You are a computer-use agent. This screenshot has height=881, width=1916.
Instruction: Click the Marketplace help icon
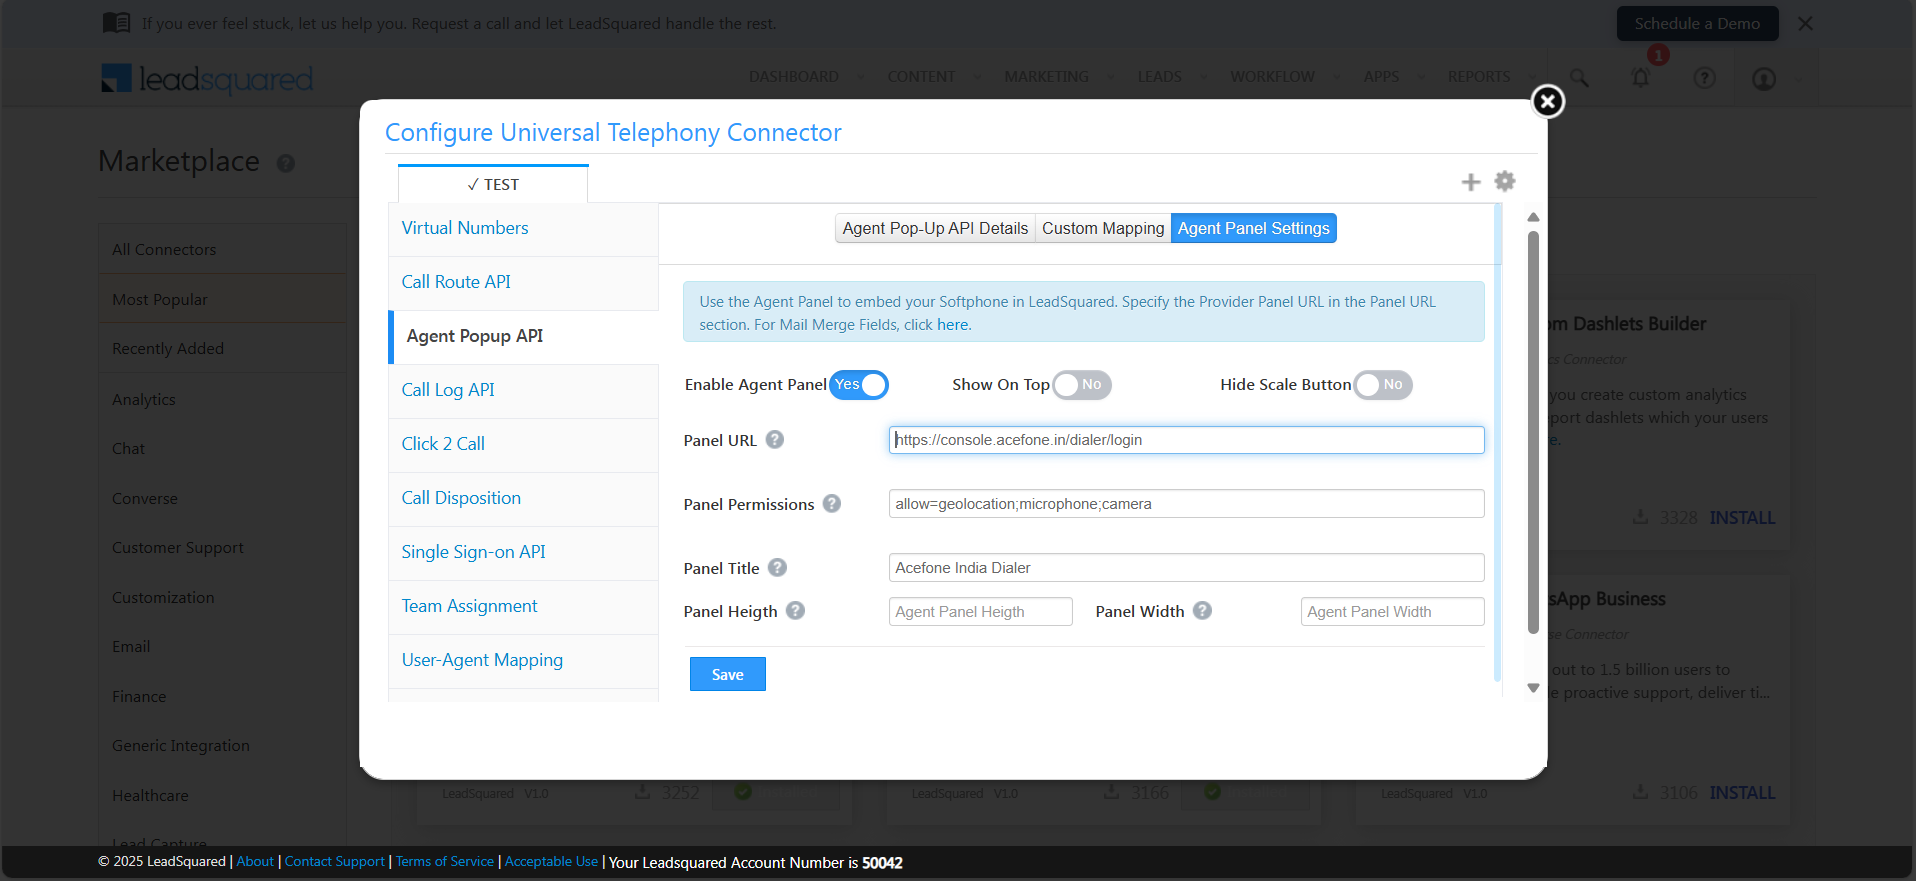[x=286, y=163]
